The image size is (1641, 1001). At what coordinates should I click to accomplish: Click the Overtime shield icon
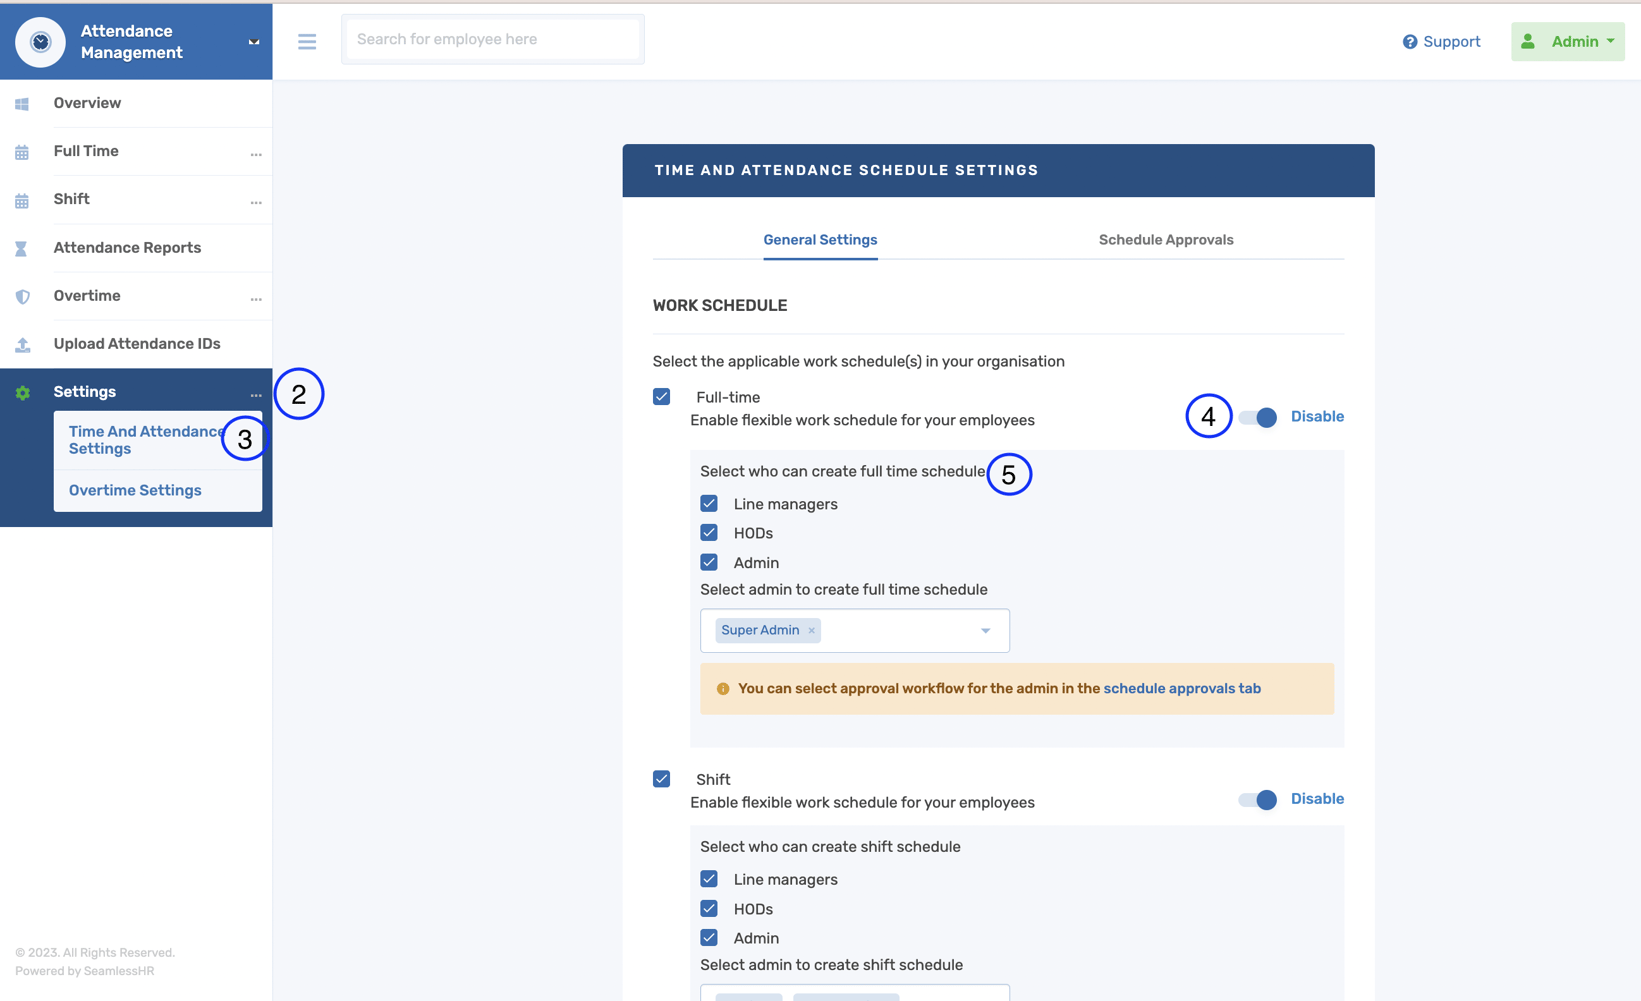point(22,295)
